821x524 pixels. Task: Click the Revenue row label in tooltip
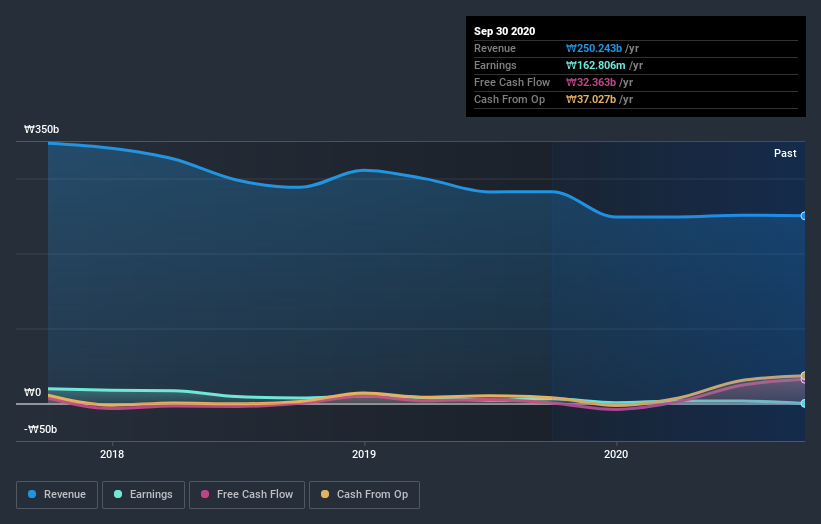coord(495,48)
